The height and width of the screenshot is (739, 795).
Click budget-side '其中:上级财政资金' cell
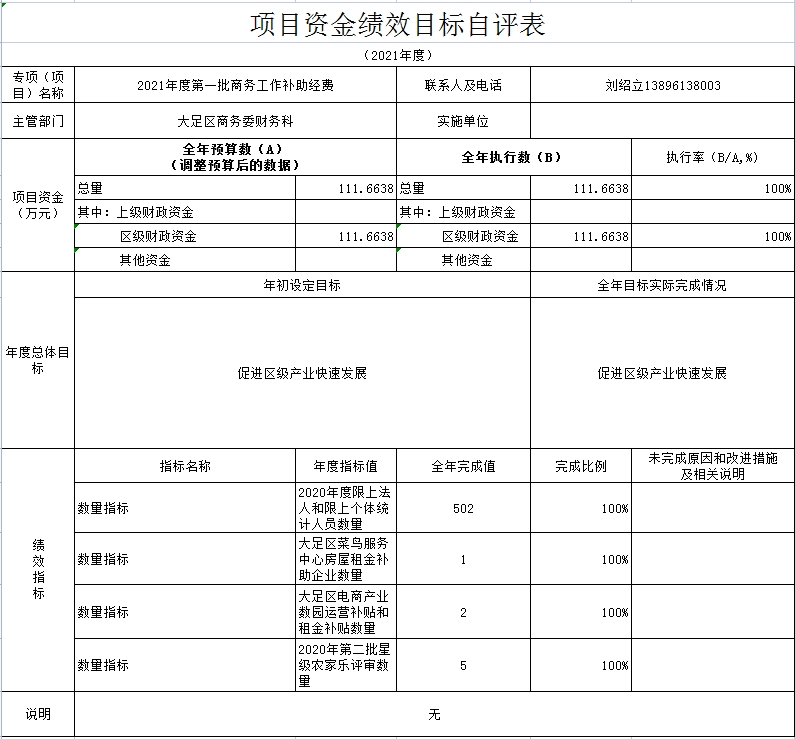185,212
